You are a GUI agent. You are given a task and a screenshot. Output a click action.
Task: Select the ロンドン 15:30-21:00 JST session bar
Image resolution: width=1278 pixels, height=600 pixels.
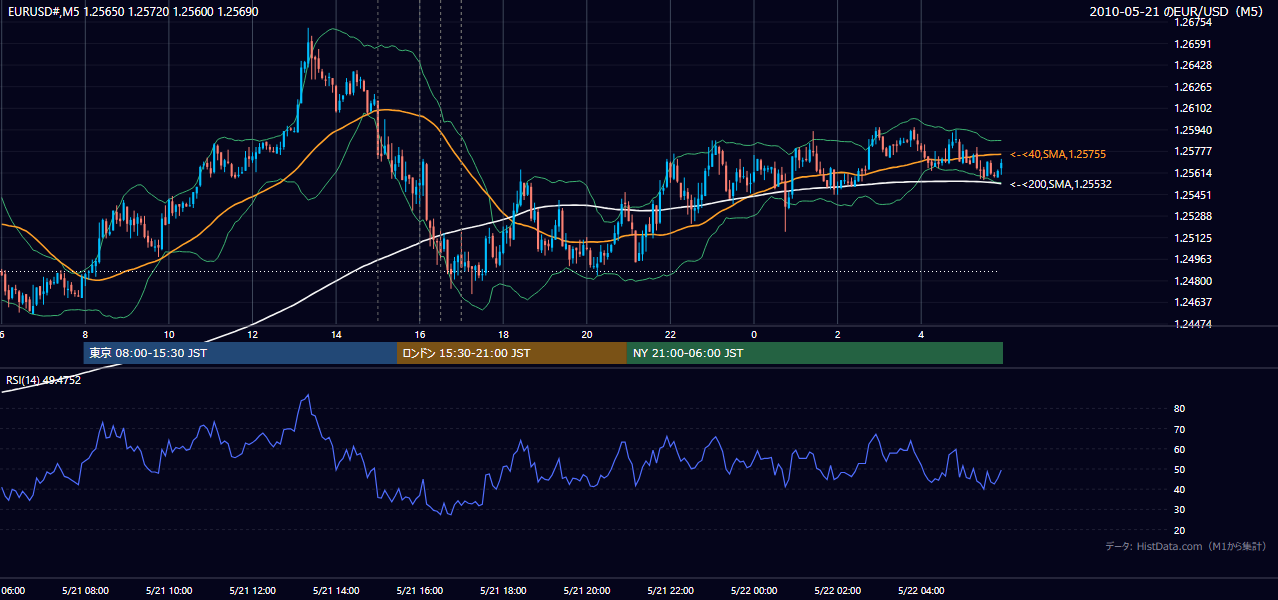tap(512, 353)
